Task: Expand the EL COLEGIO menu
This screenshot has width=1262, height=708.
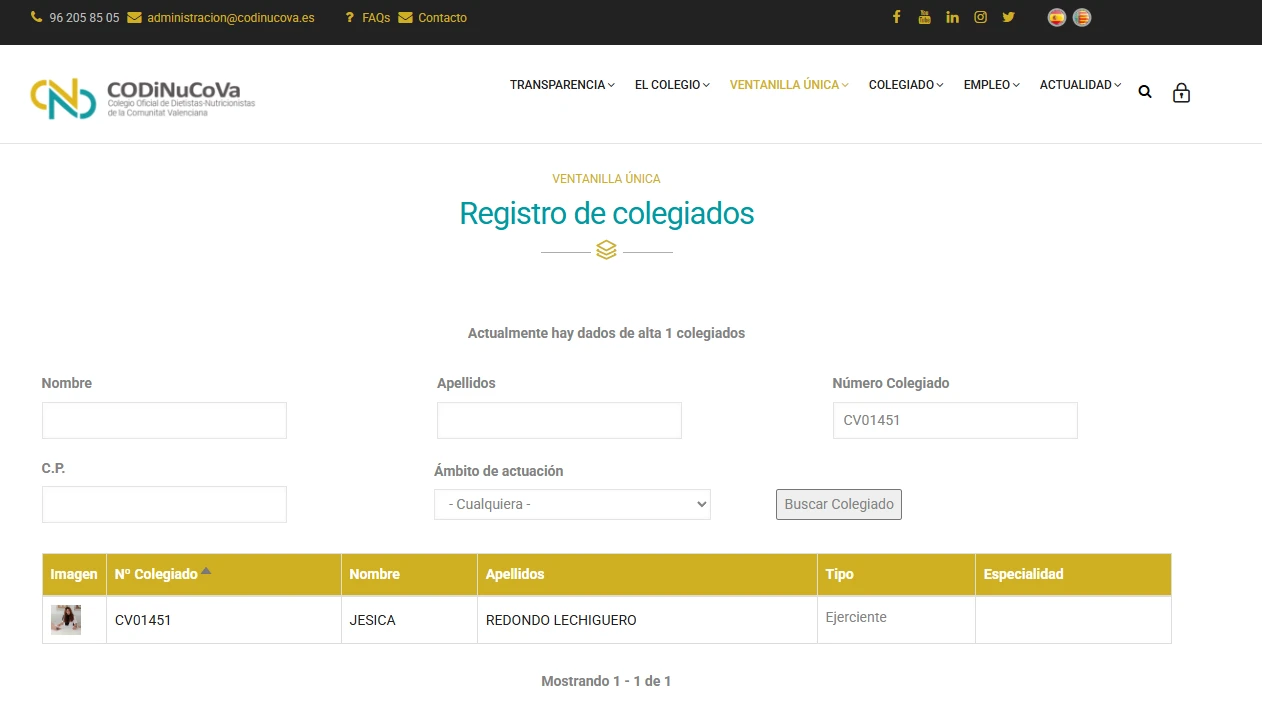Action: pos(672,85)
